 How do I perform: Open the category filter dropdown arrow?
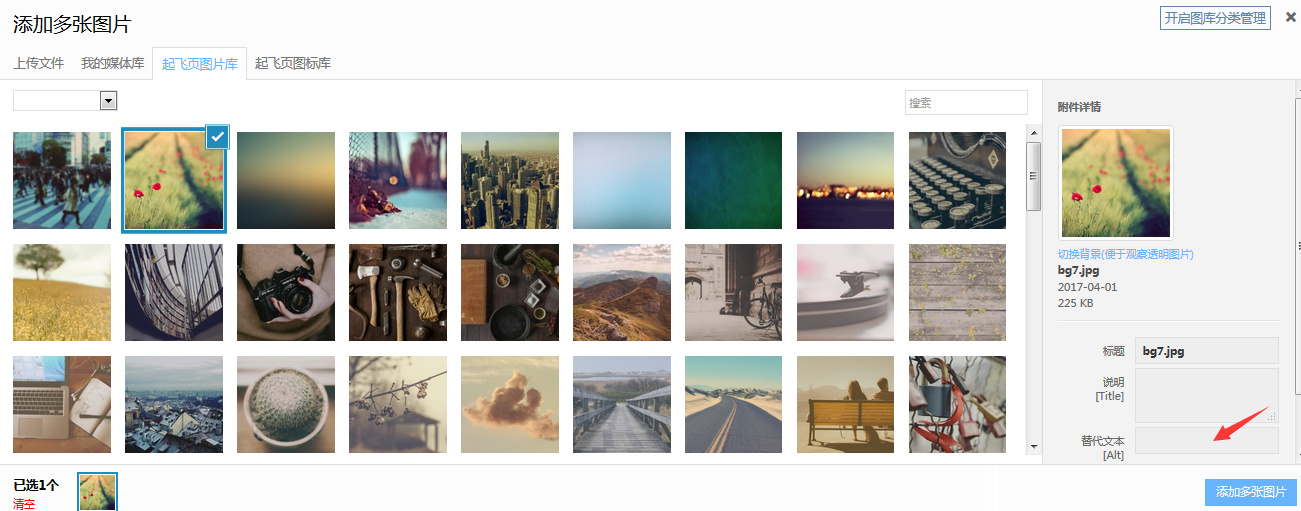109,101
